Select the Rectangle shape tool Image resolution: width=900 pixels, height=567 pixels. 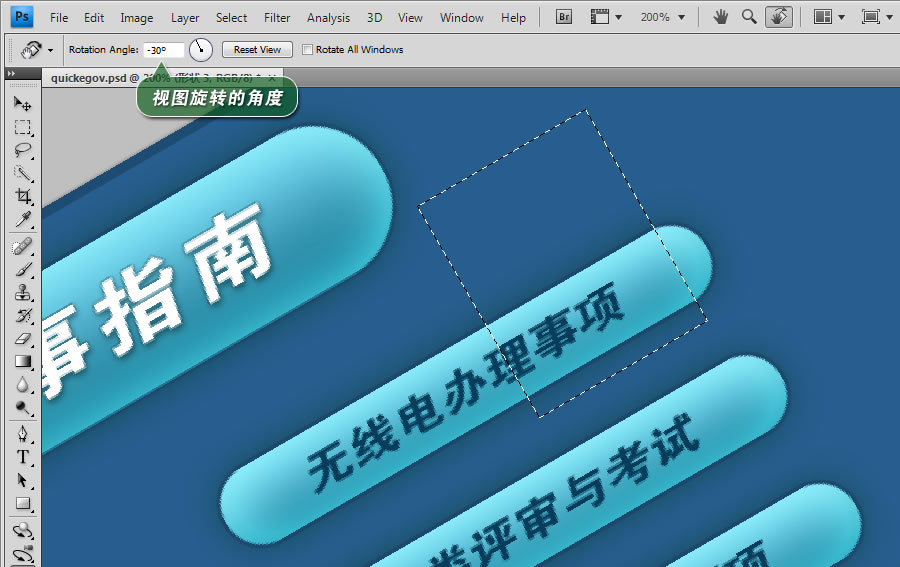click(x=23, y=503)
